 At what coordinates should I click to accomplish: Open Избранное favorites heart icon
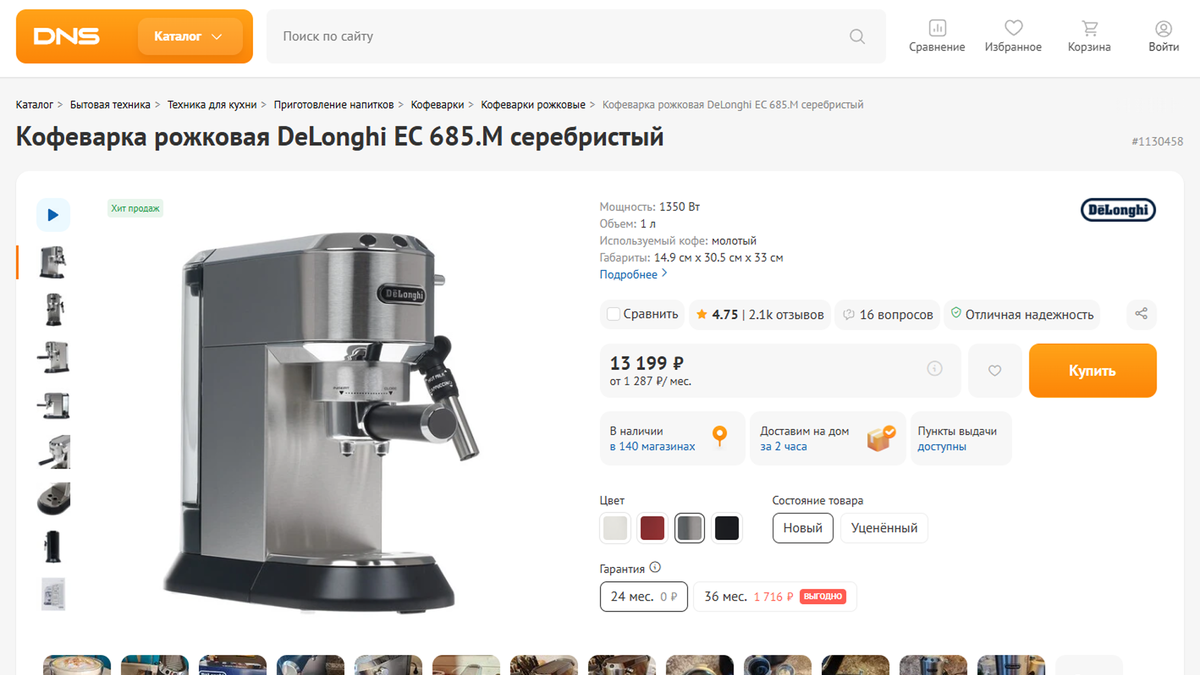pyautogui.click(x=1013, y=28)
